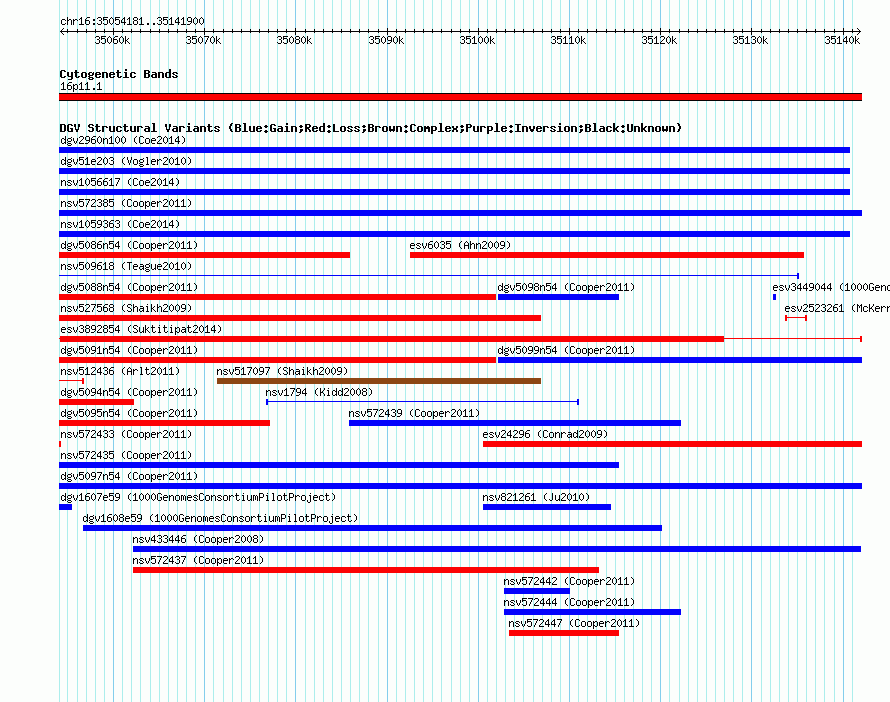890x702 pixels.
Task: Open dgv5099n54 (Cooper2011) variant
Action: coord(566,350)
